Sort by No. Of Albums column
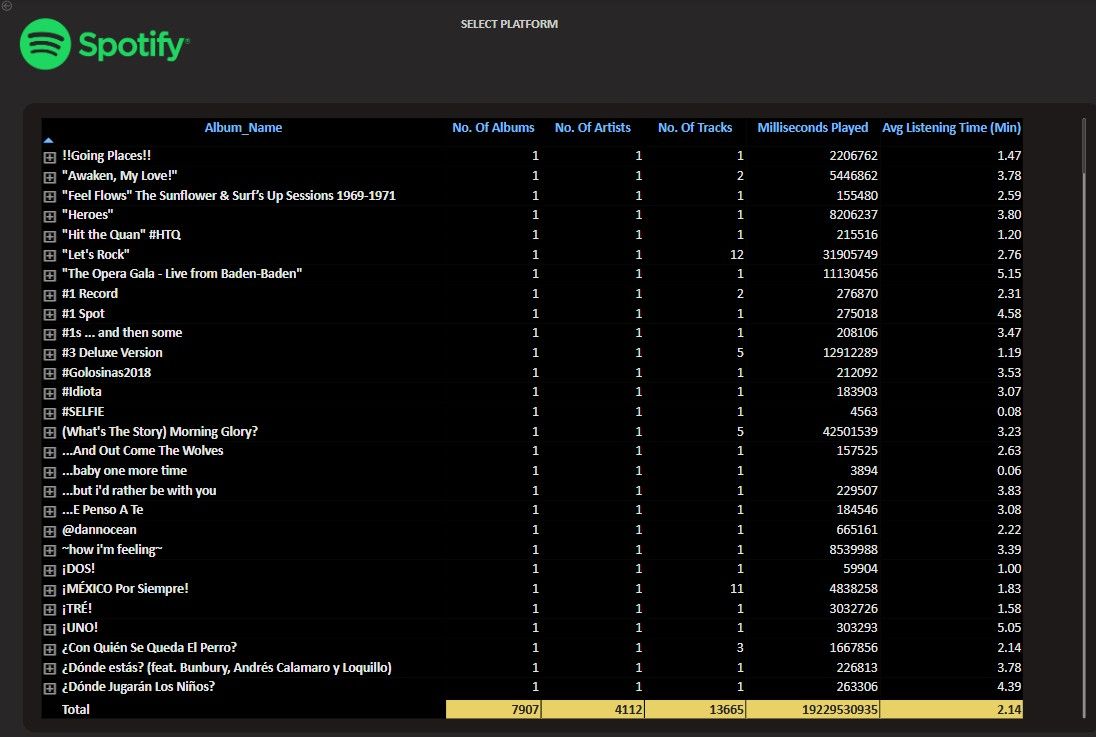 coord(493,128)
